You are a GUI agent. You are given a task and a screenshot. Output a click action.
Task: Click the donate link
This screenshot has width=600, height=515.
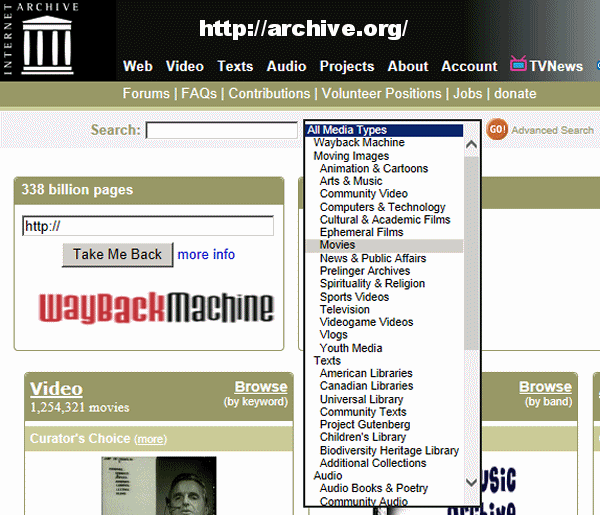515,93
